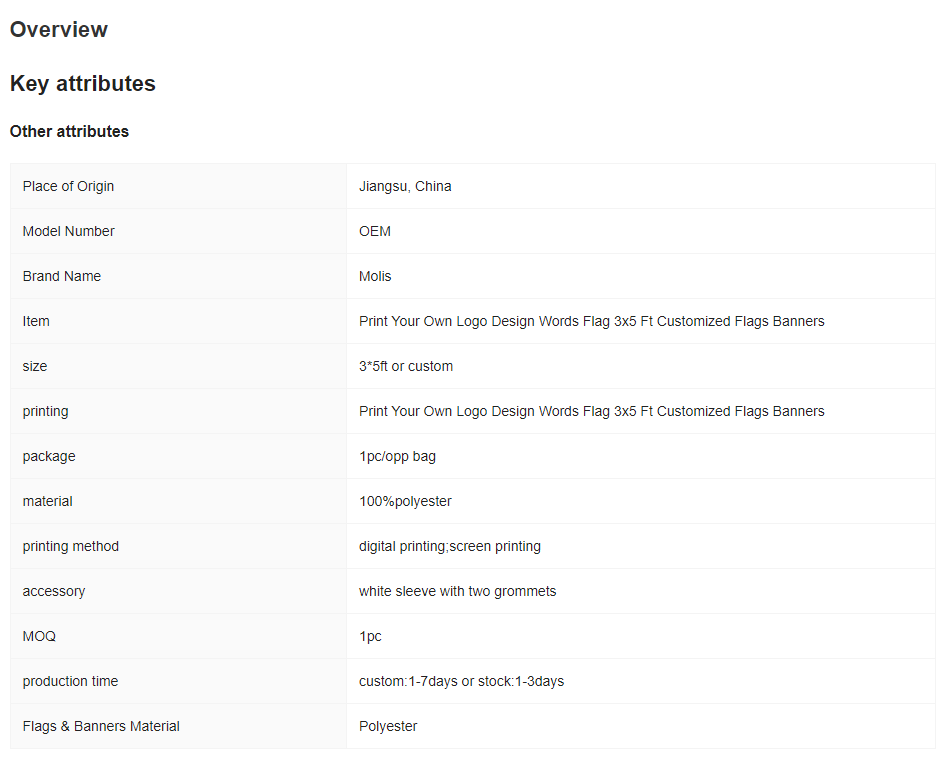Select the Jiangsu, China value
This screenshot has width=947, height=760.
pos(405,186)
